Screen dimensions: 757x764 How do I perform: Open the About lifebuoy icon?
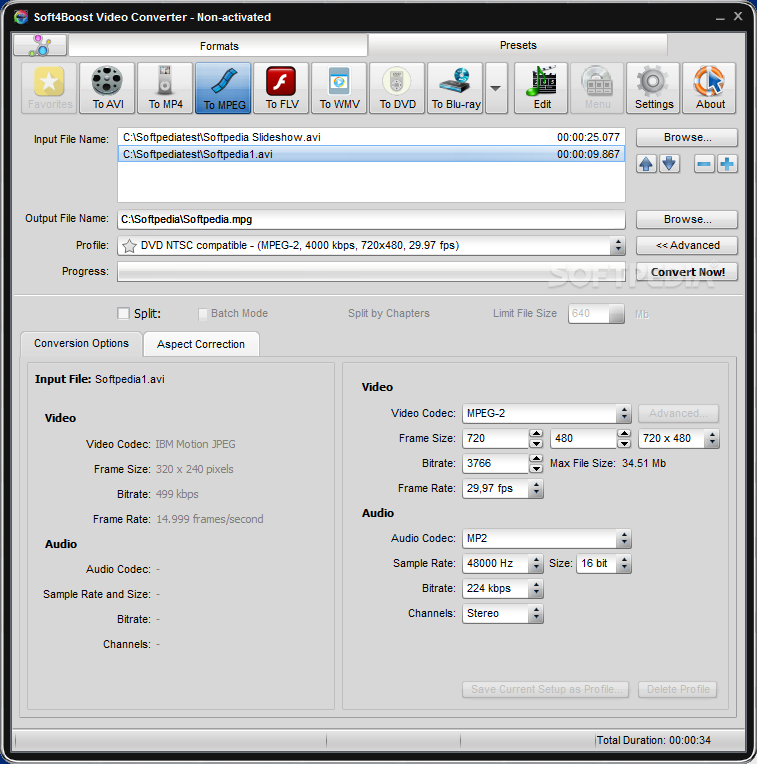[x=709, y=88]
